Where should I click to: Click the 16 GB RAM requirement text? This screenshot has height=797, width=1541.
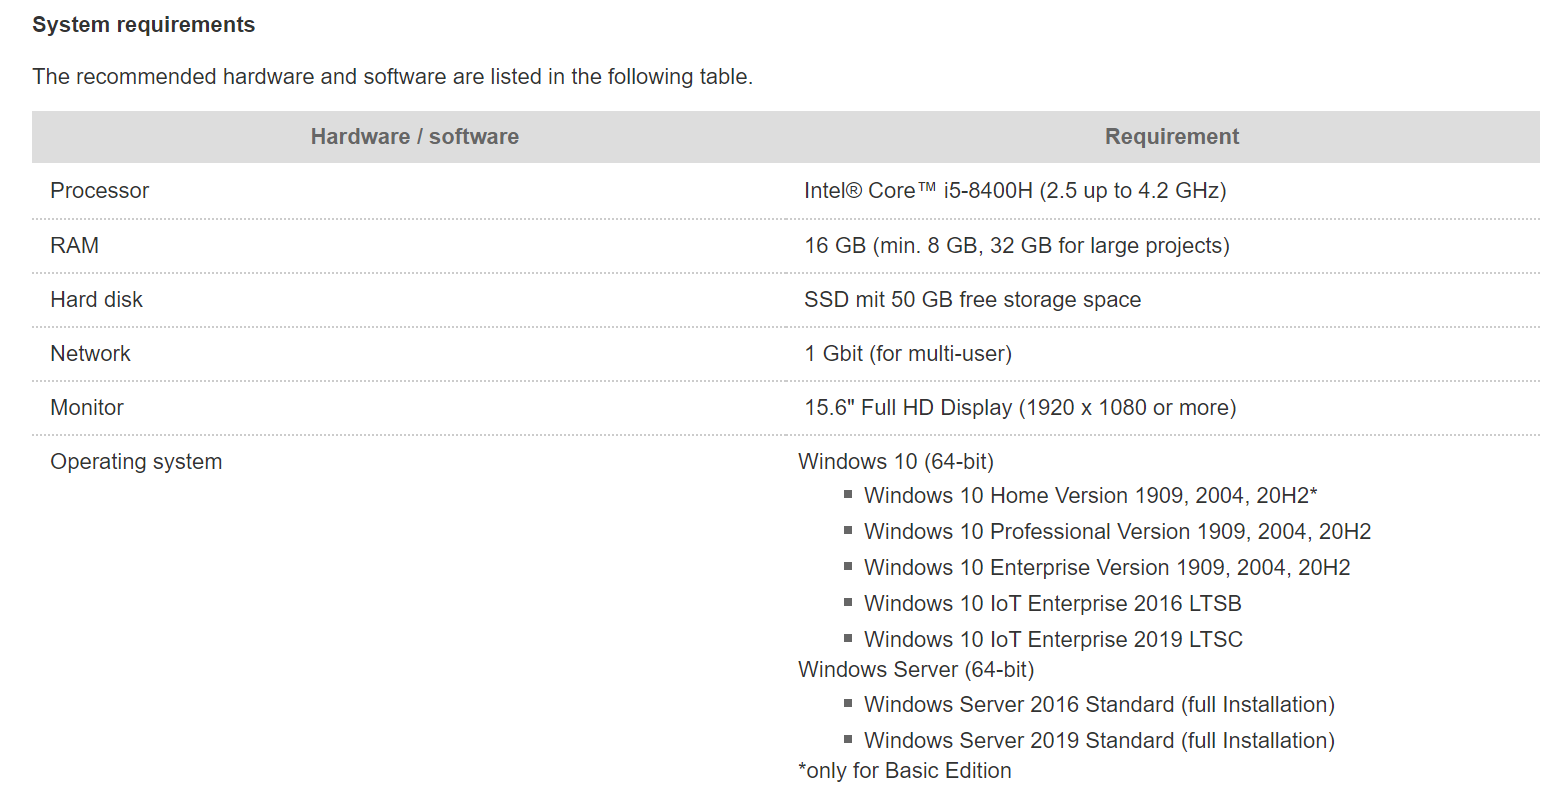pos(1016,246)
